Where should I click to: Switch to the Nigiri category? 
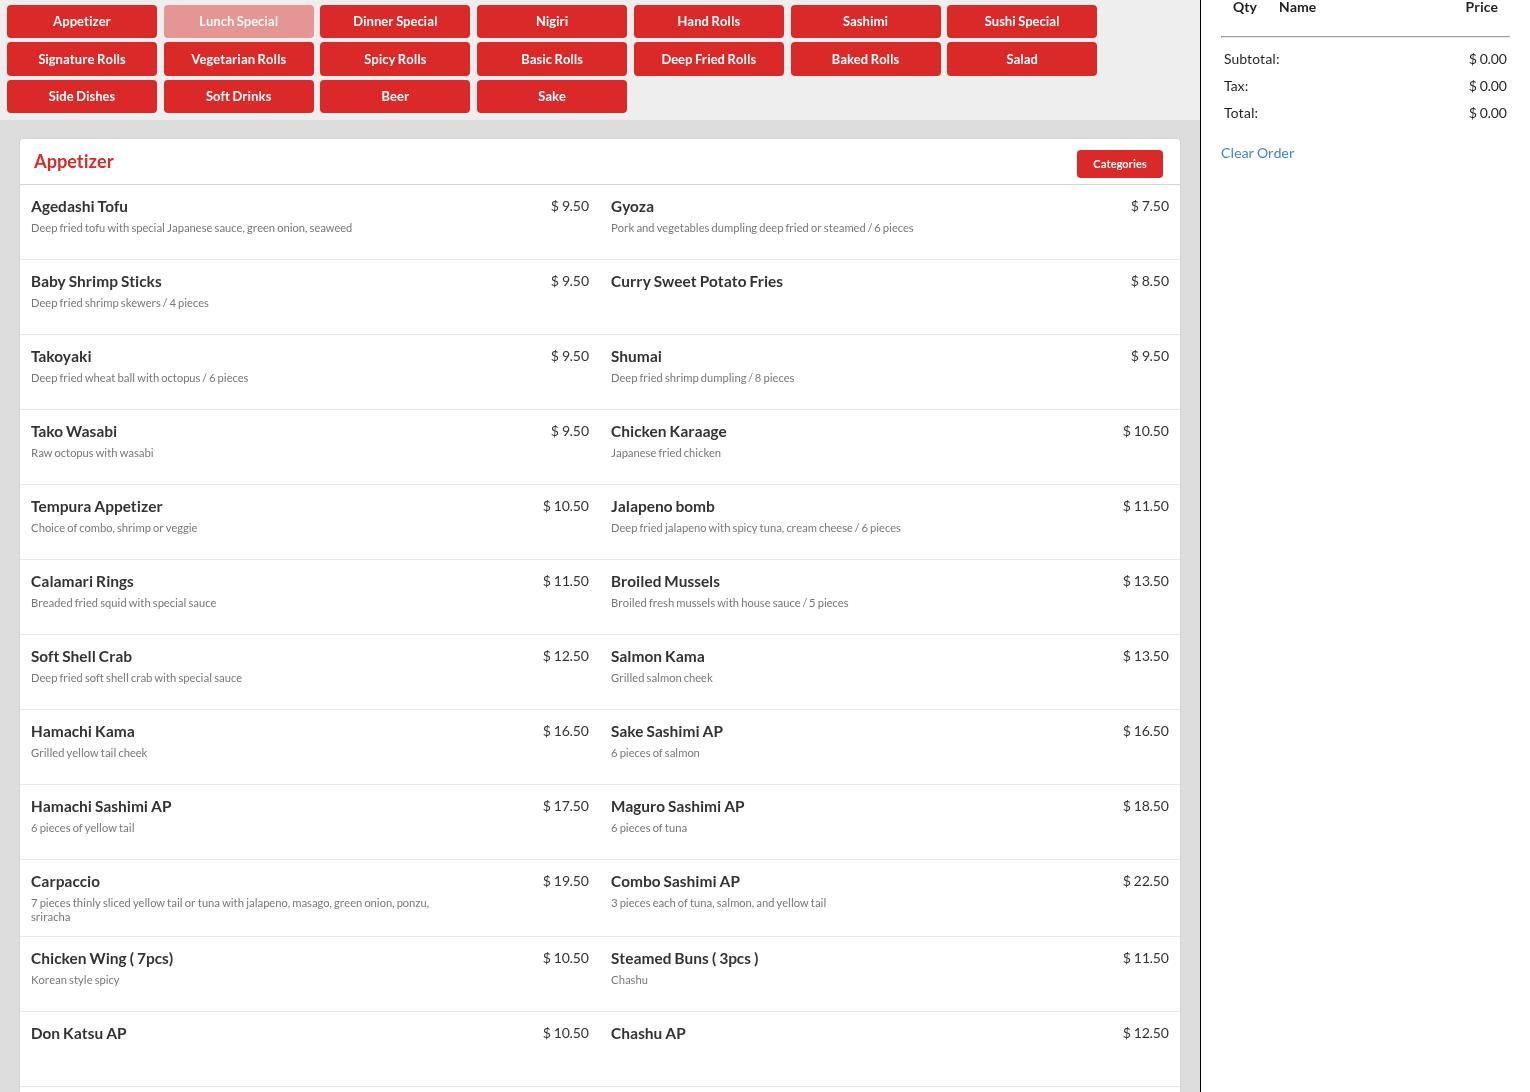(551, 21)
